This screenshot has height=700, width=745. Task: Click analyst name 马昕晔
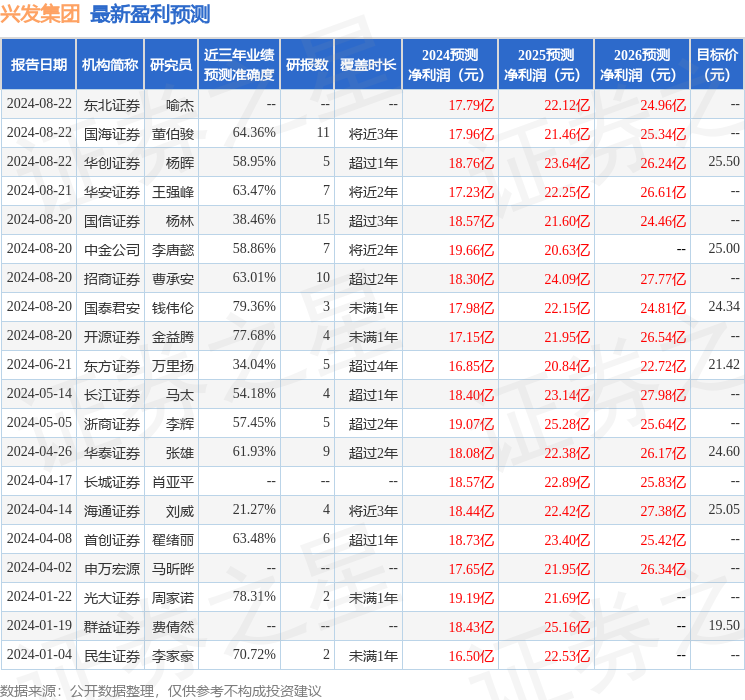tap(173, 569)
